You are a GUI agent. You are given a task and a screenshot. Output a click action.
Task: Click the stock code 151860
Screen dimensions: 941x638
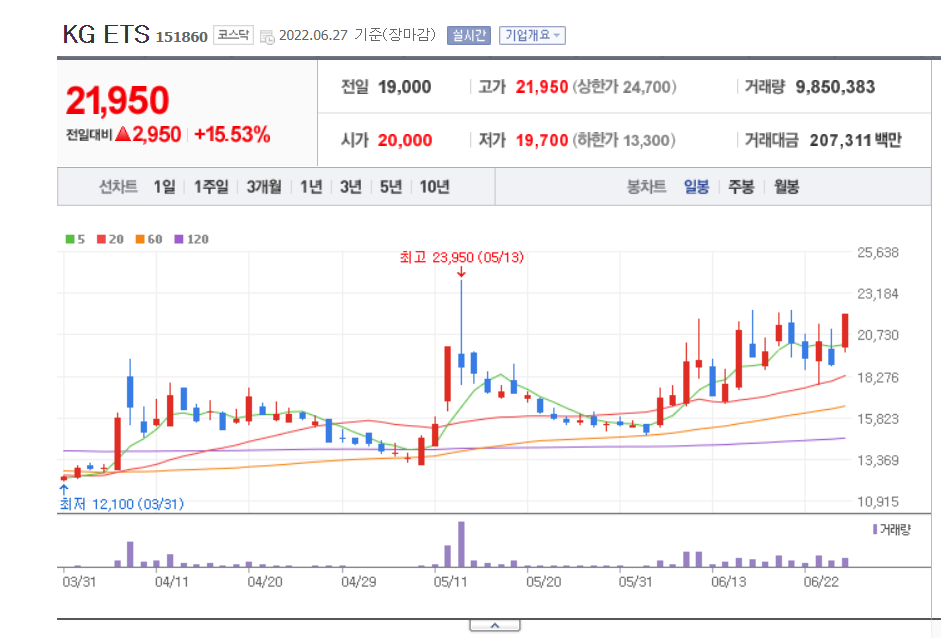point(182,37)
